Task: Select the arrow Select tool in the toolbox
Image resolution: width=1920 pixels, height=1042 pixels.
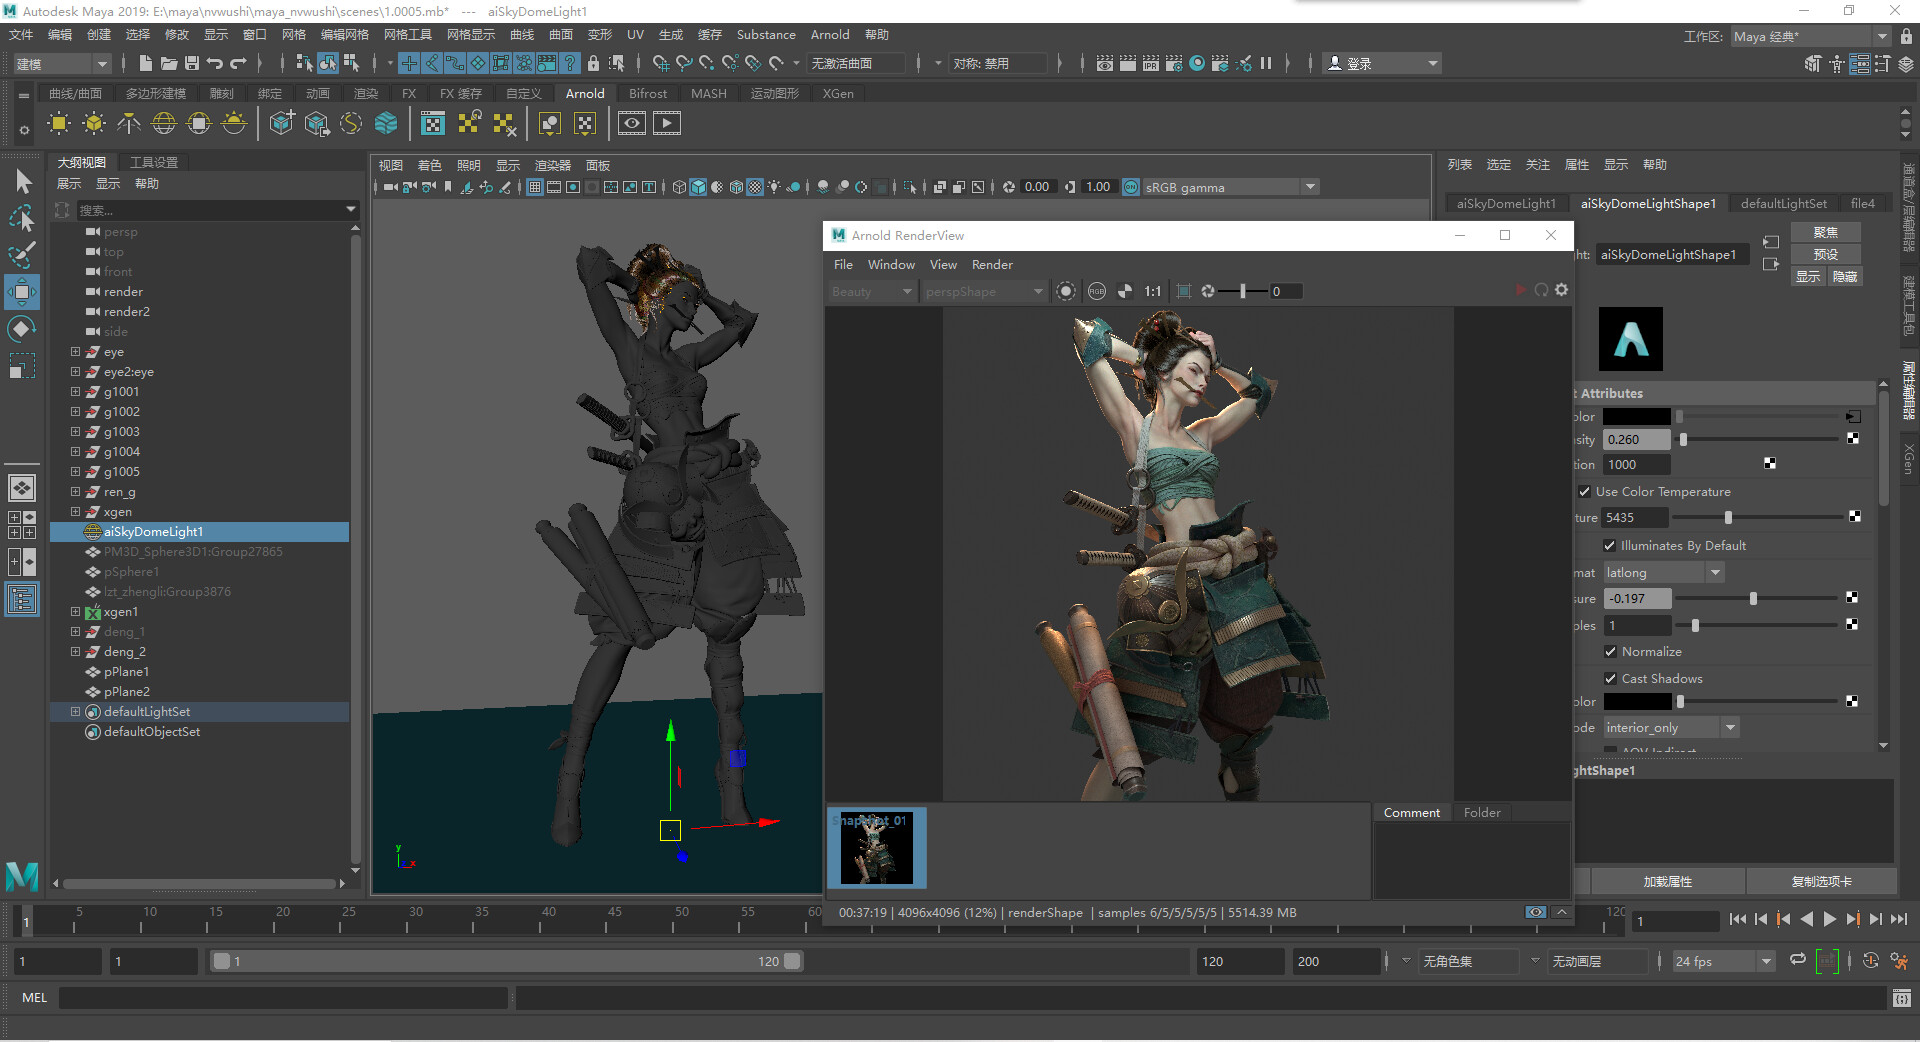Action: (22, 181)
